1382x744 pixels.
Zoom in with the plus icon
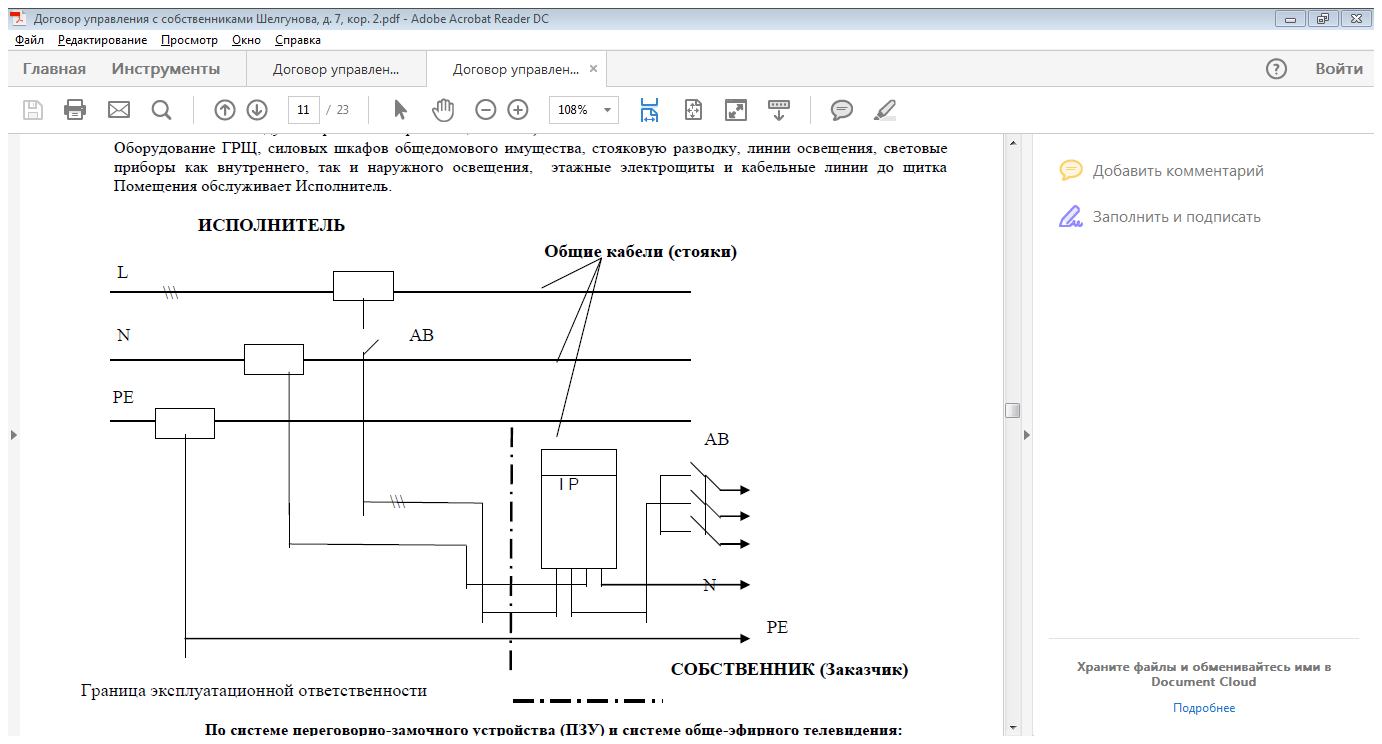tap(517, 110)
